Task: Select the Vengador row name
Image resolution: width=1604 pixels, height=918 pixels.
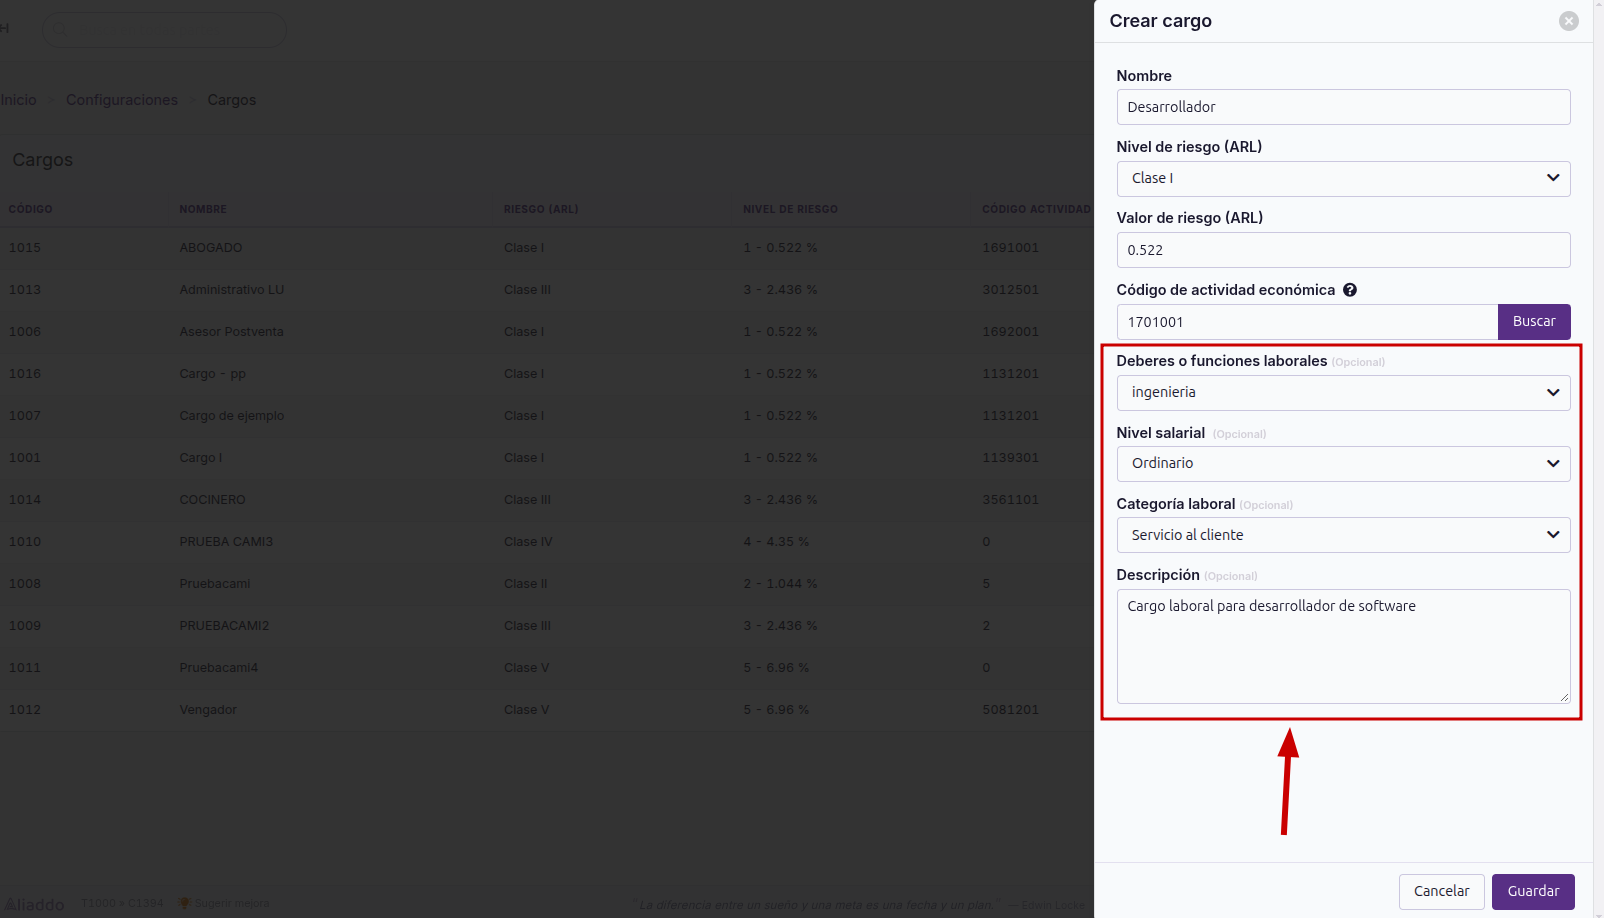Action: (208, 710)
